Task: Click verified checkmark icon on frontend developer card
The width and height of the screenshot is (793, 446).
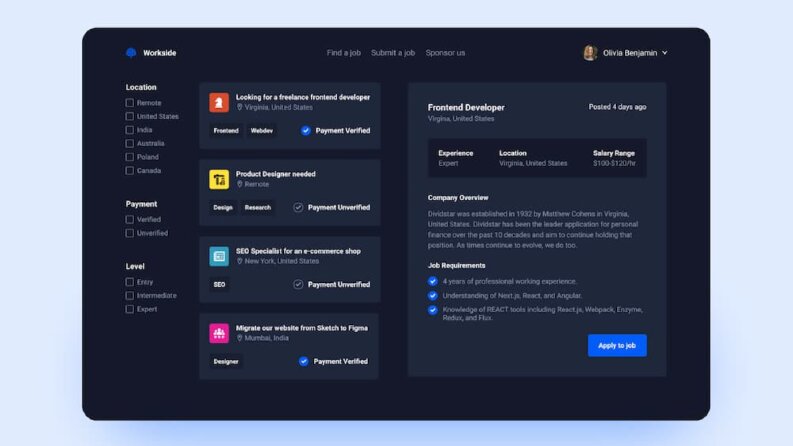Action: tap(305, 130)
